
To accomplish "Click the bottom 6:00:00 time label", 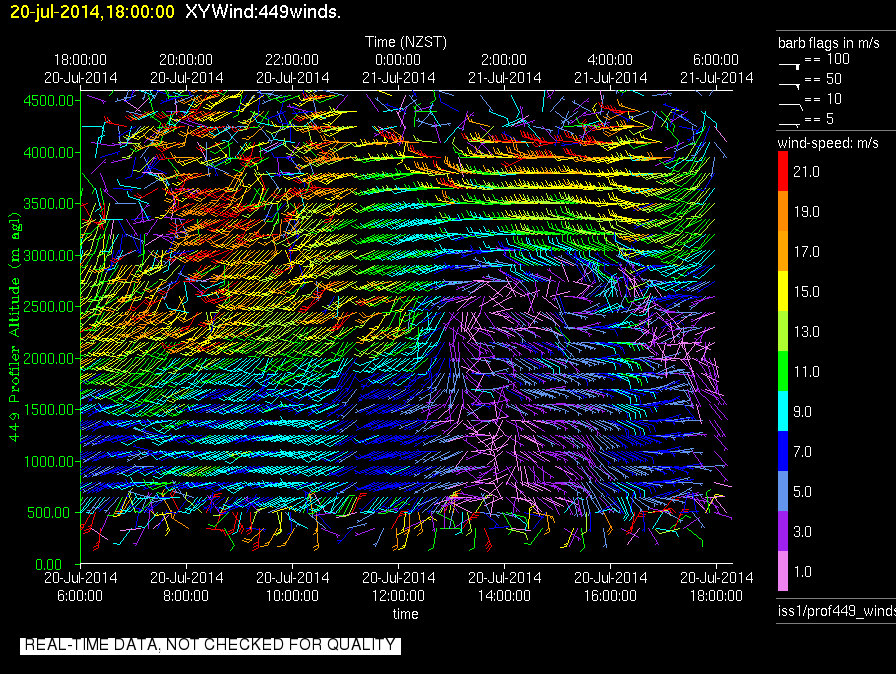I will coord(80,596).
